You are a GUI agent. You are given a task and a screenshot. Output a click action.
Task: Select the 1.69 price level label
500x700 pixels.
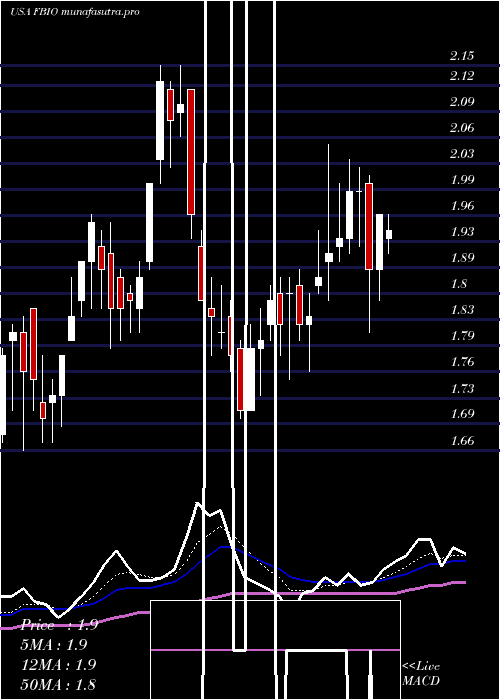pyautogui.click(x=462, y=413)
